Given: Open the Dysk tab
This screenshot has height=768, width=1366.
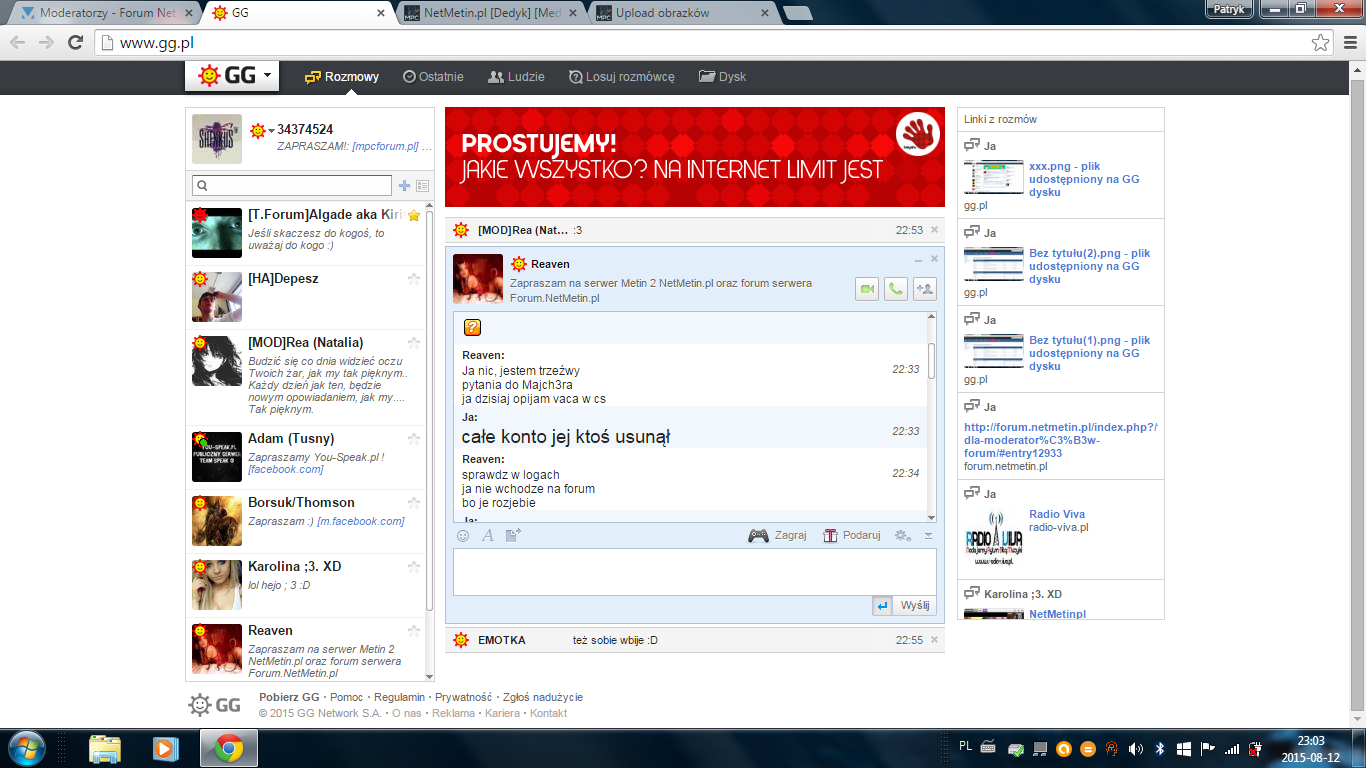Looking at the screenshot, I should tap(722, 77).
